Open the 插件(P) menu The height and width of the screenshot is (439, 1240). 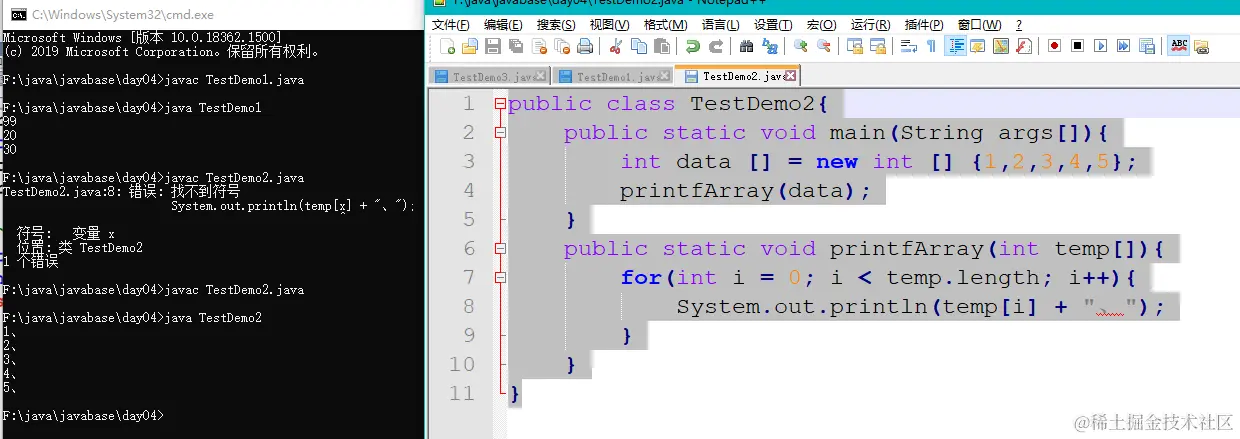click(x=923, y=25)
